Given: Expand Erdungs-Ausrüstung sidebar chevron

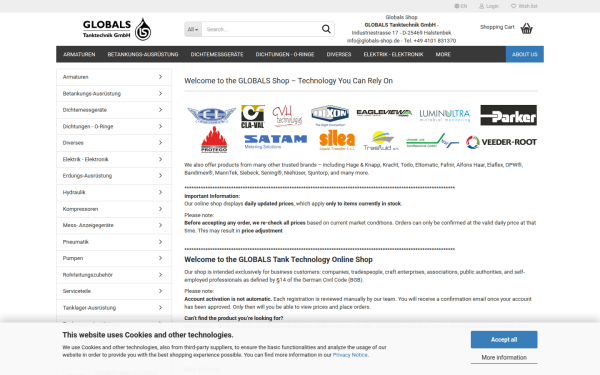Looking at the screenshot, I should (x=160, y=176).
